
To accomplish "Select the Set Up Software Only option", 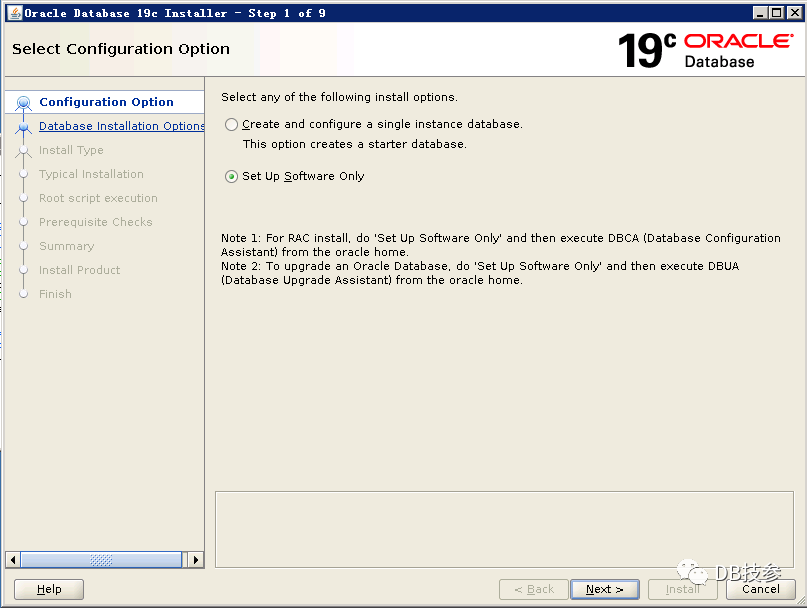I will point(232,177).
